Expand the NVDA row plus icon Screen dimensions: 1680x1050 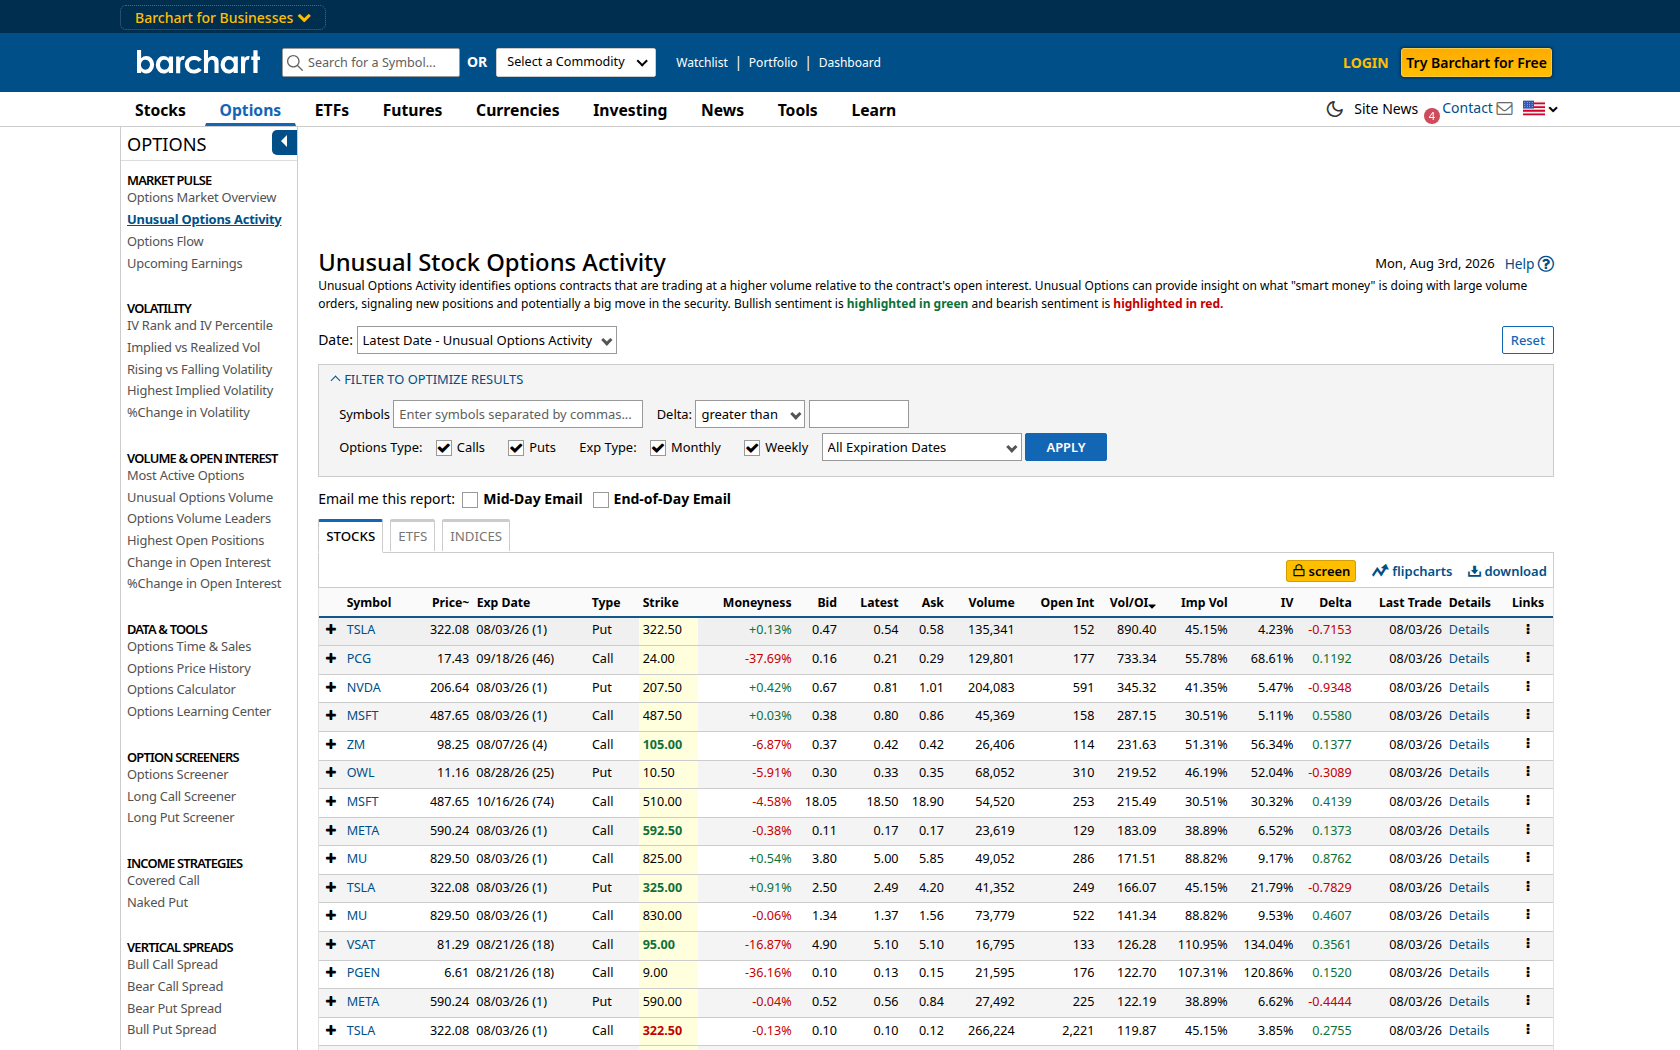pyautogui.click(x=331, y=688)
